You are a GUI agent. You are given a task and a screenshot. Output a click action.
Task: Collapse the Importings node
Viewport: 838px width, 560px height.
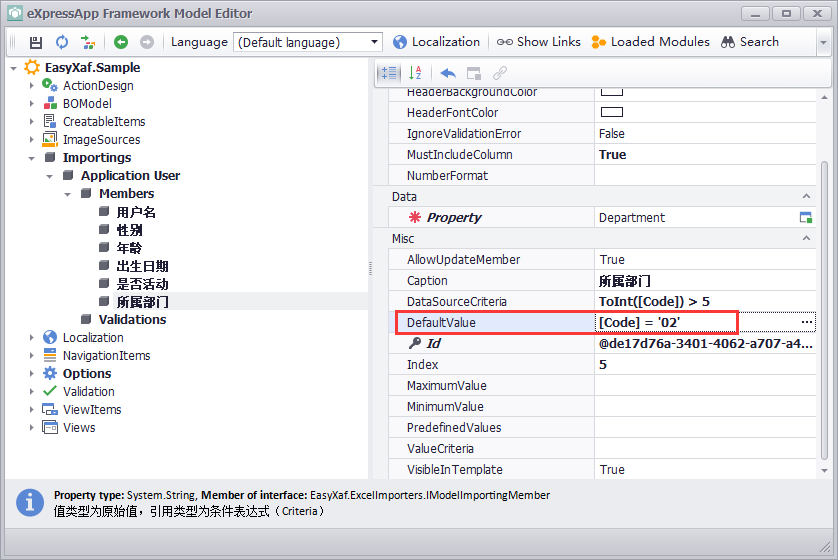(32, 158)
